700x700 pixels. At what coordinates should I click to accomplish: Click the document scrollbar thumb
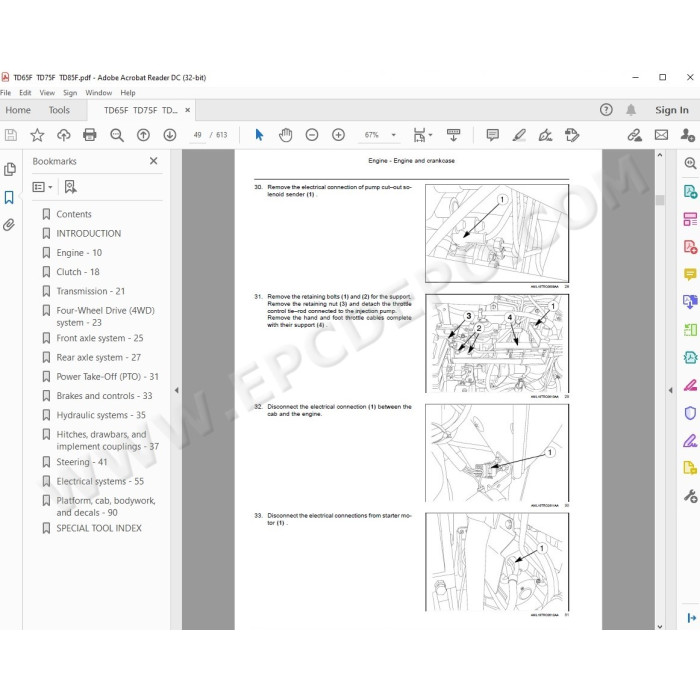(660, 200)
